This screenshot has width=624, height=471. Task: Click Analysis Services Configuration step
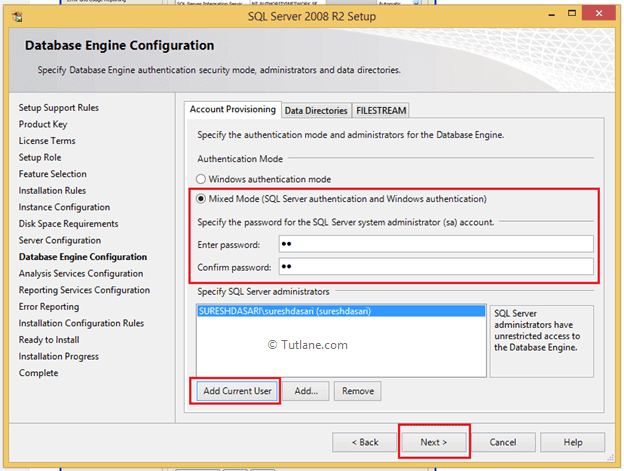pyautogui.click(x=81, y=274)
